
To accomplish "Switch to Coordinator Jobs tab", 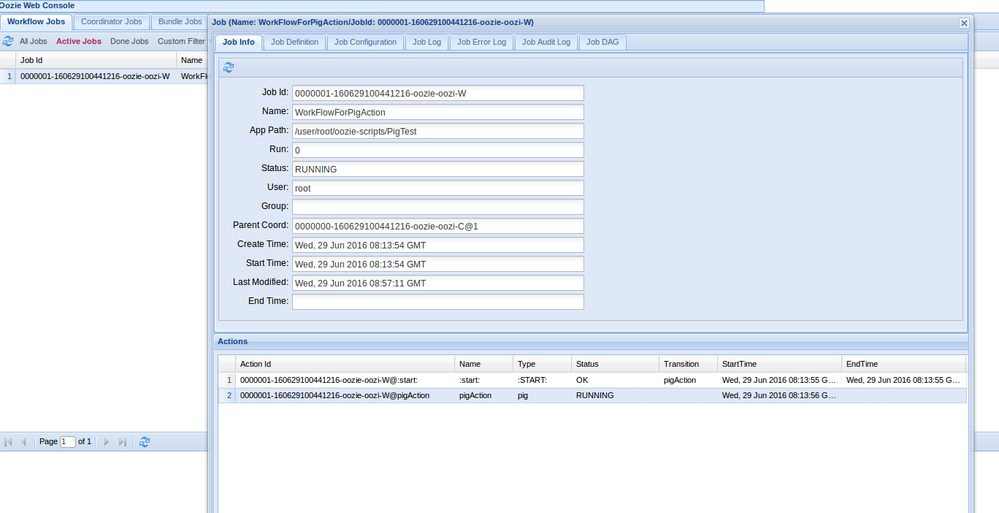I will [x=111, y=22].
